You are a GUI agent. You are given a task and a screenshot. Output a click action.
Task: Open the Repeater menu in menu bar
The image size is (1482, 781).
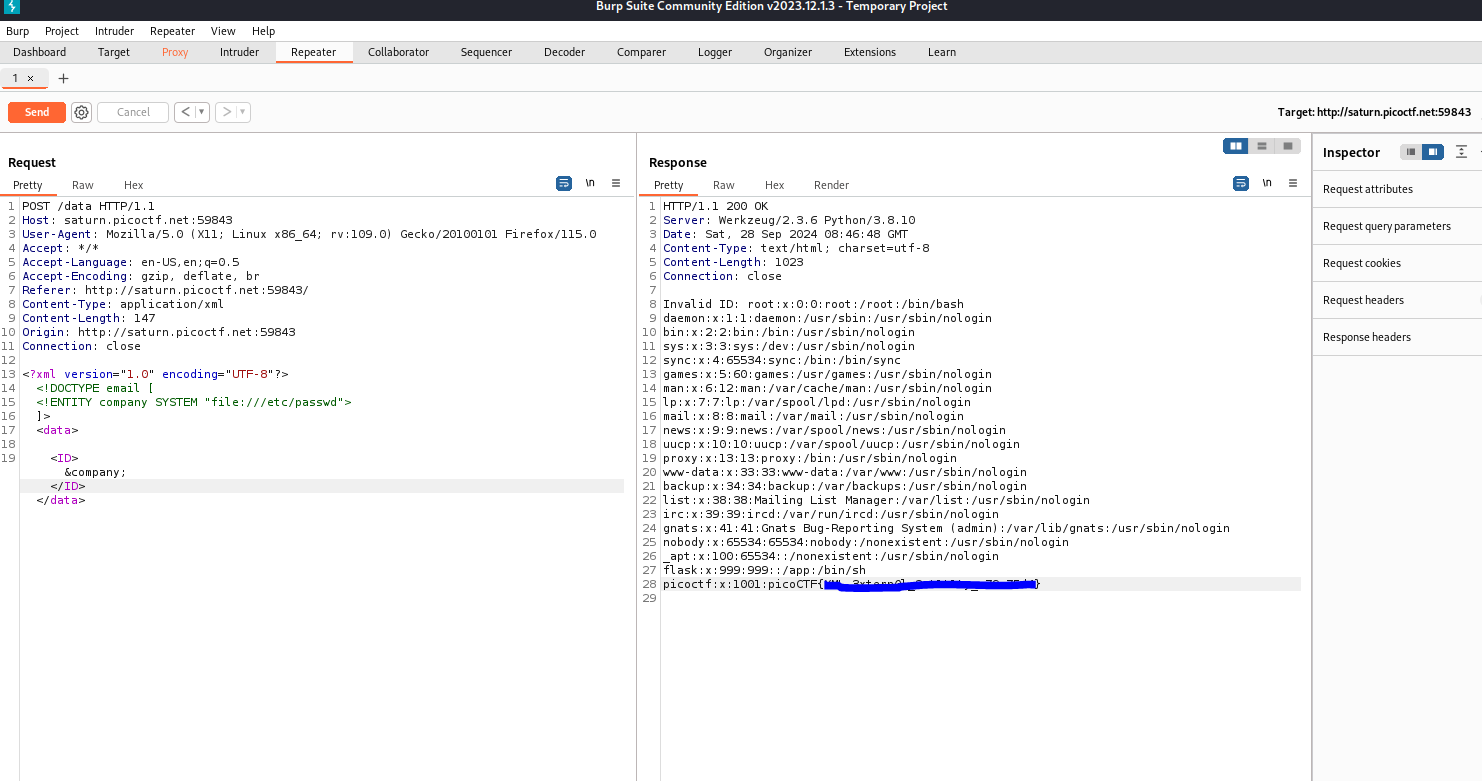click(x=172, y=31)
